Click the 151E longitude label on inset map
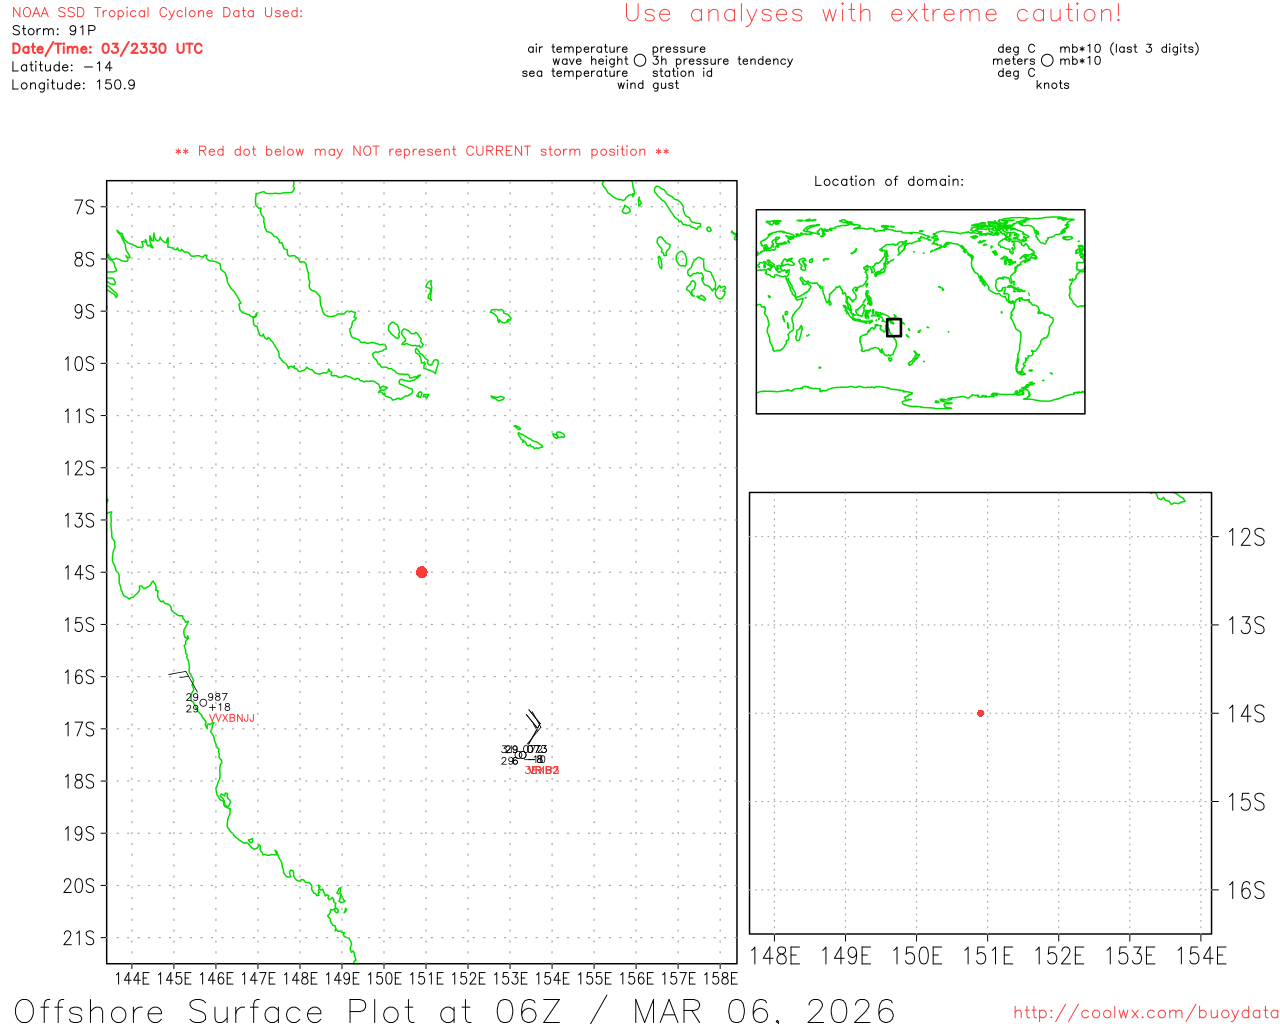The width and height of the screenshot is (1280, 1024). (987, 956)
